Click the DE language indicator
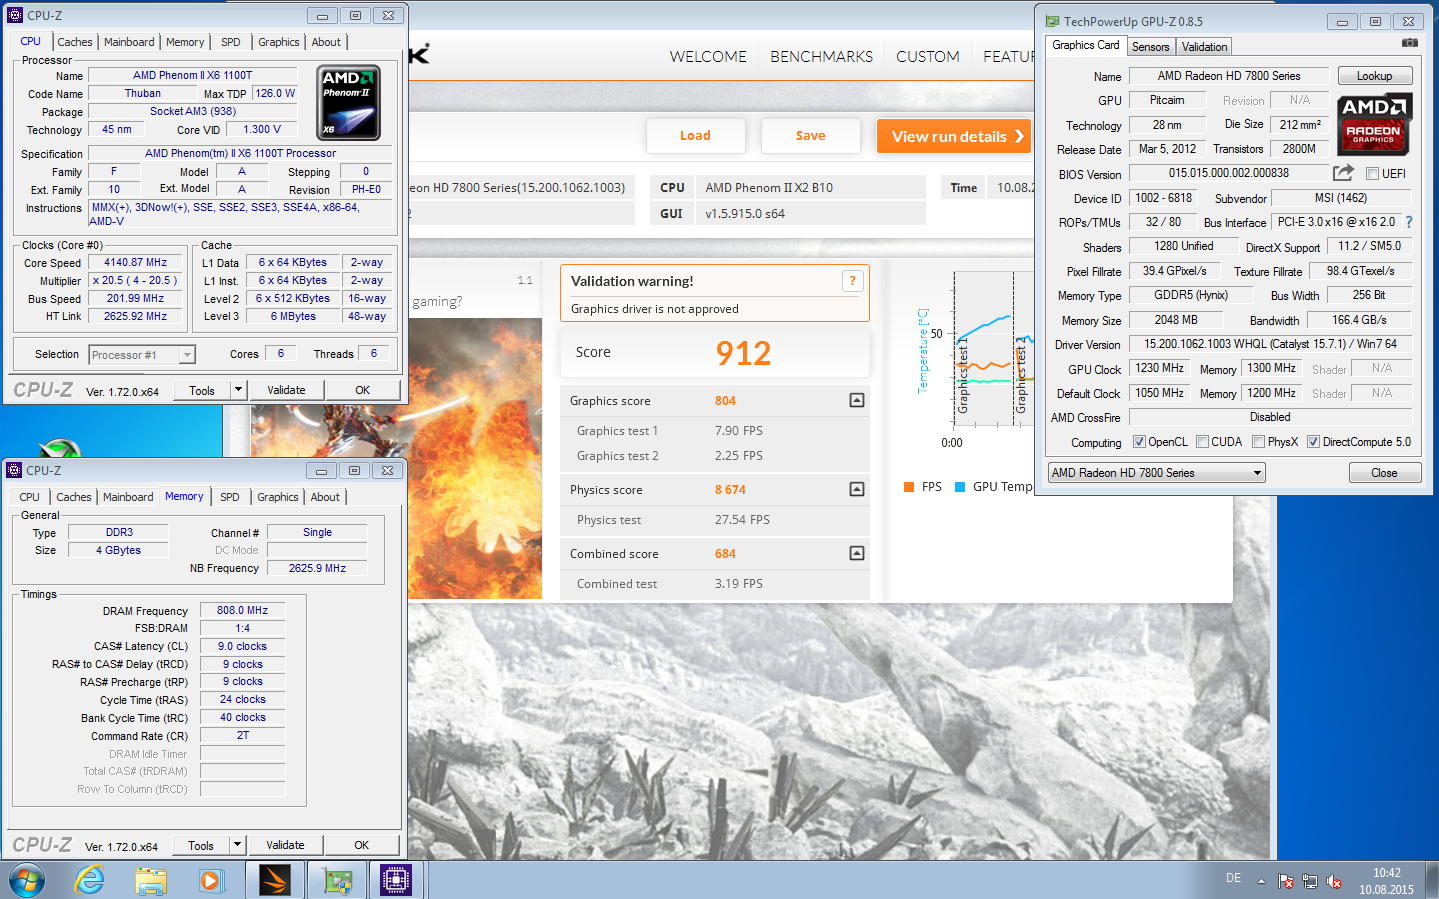The width and height of the screenshot is (1439, 899). (1233, 878)
